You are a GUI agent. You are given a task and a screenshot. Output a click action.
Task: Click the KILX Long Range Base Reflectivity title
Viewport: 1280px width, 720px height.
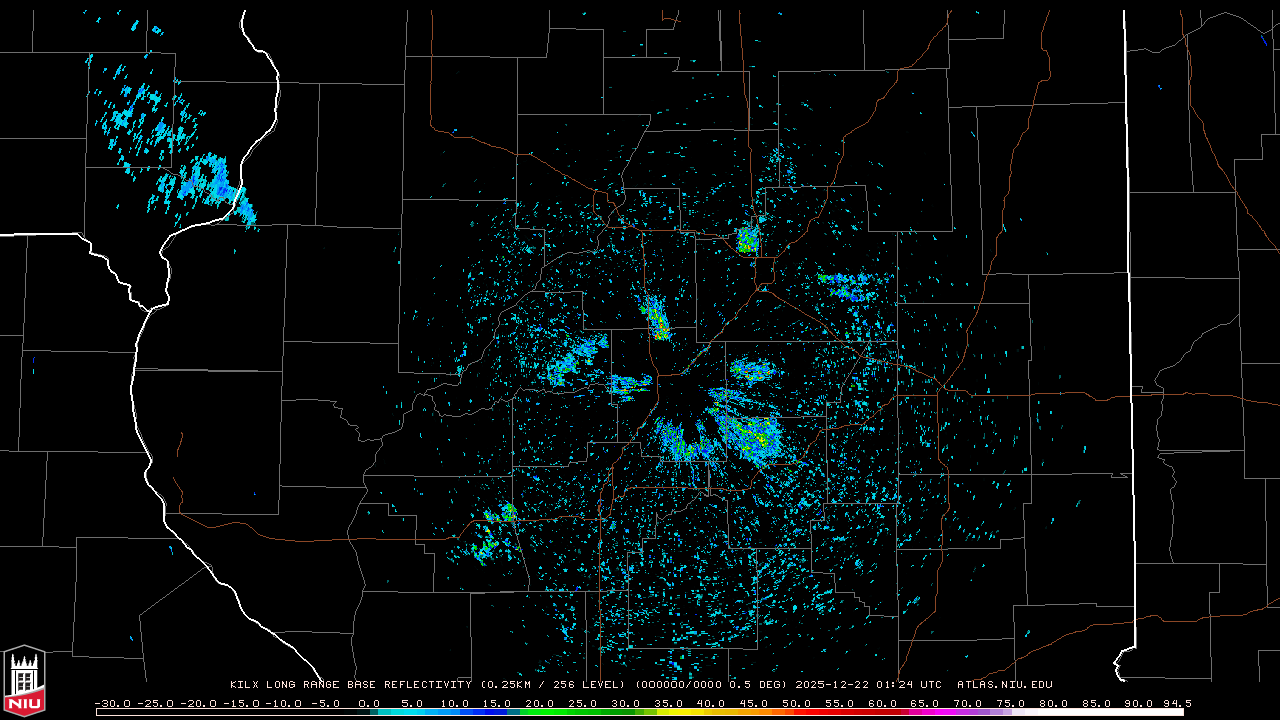tap(350, 685)
